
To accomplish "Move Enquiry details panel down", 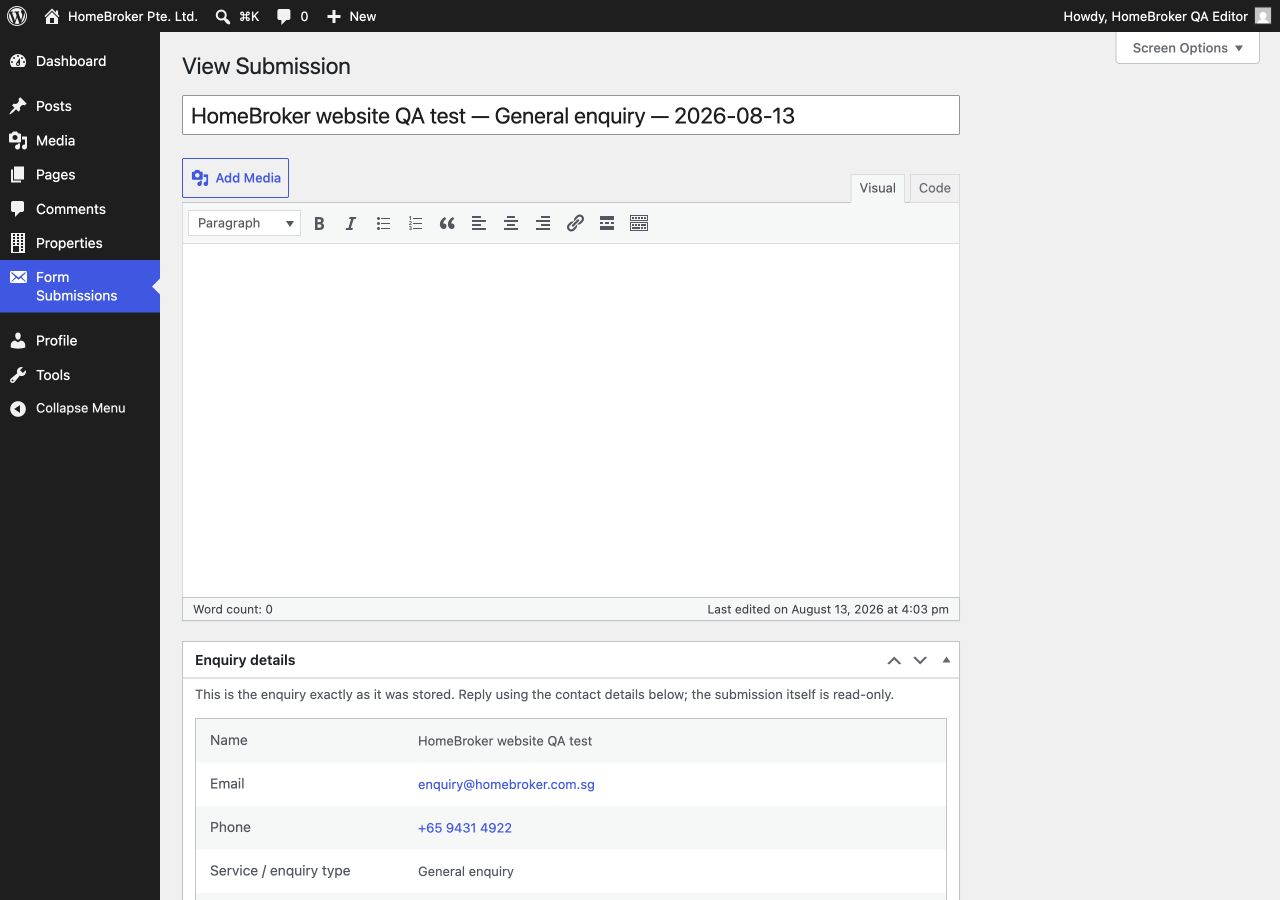I will coord(920,660).
